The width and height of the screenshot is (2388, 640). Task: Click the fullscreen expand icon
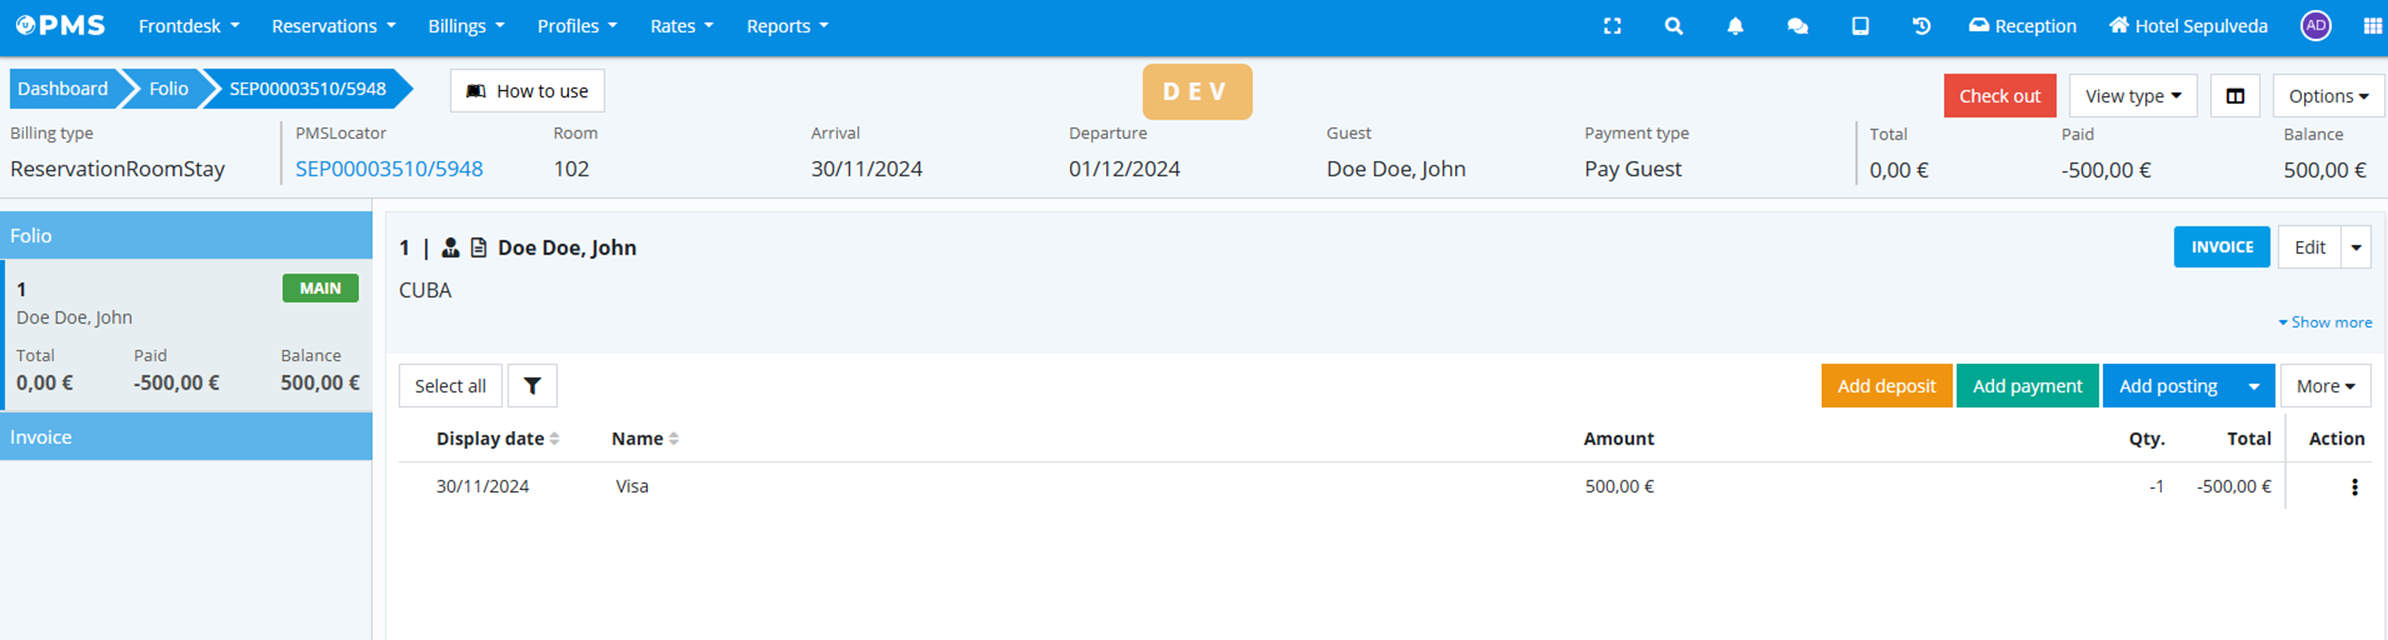tap(1612, 26)
